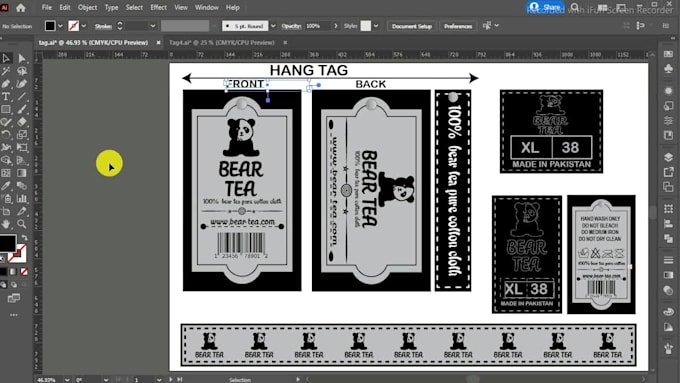Expand the align-to options dropdown
680x383 pixels.
[497, 26]
